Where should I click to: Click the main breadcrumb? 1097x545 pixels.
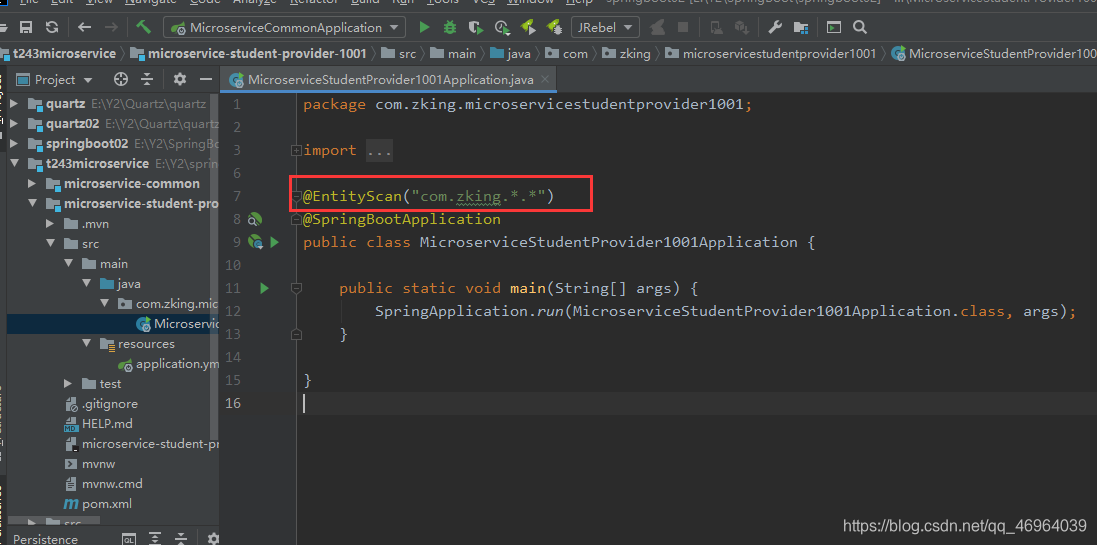pos(454,53)
